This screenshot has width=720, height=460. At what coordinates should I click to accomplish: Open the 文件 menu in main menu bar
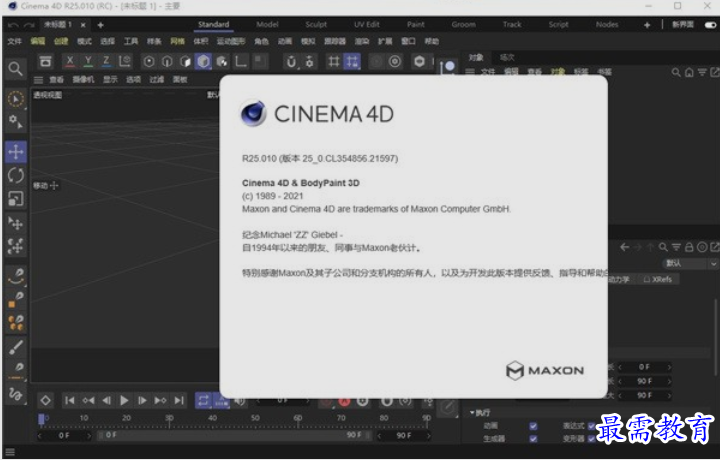[x=14, y=41]
